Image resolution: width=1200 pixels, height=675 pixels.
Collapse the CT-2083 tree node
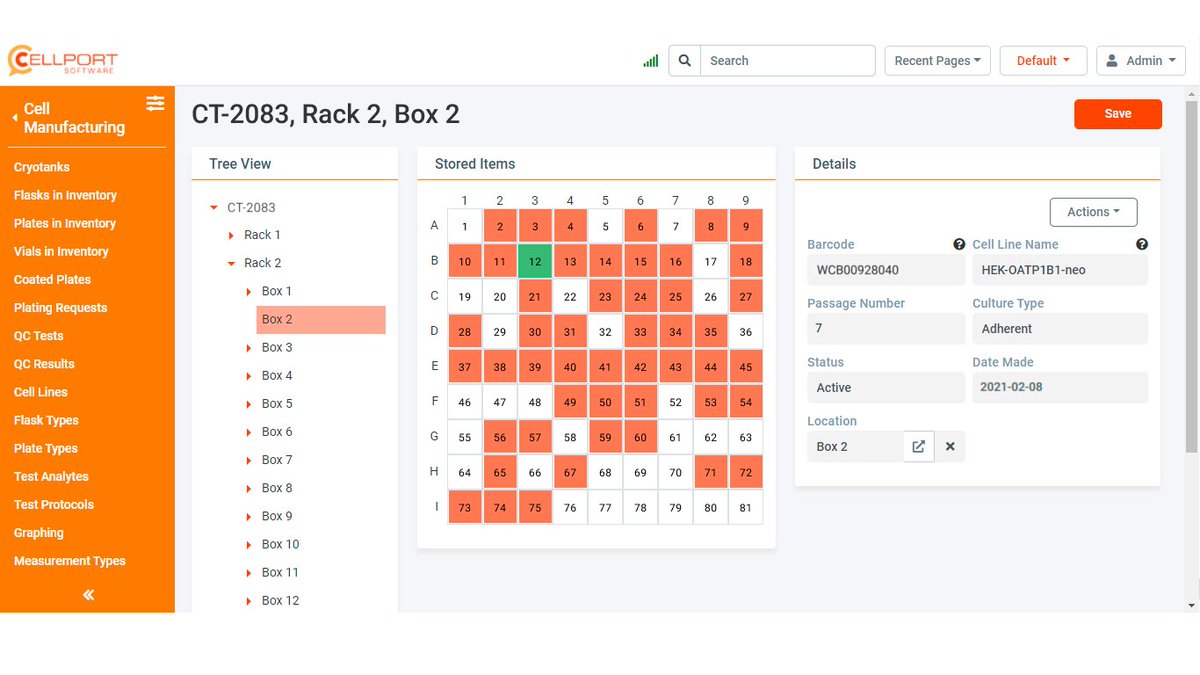click(212, 207)
